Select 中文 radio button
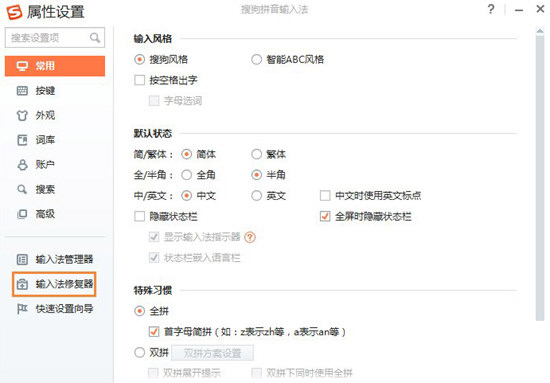550x383 pixels. click(187, 196)
